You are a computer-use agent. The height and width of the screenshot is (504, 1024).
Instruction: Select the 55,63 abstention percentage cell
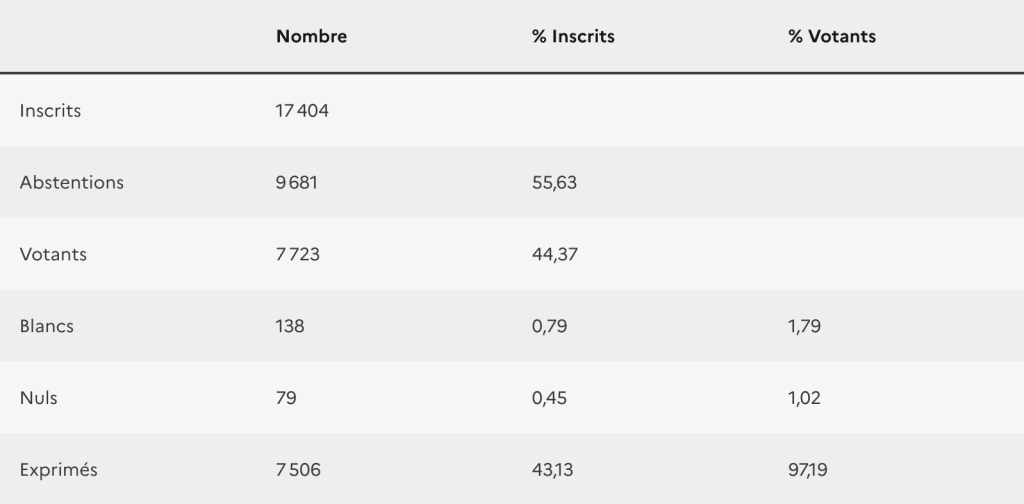click(554, 183)
